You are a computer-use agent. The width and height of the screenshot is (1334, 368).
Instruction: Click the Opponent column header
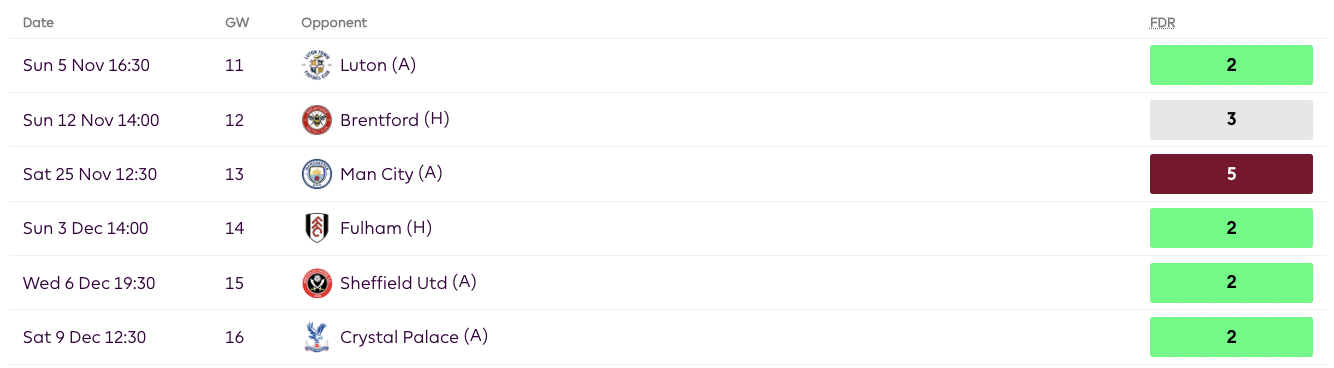click(334, 22)
